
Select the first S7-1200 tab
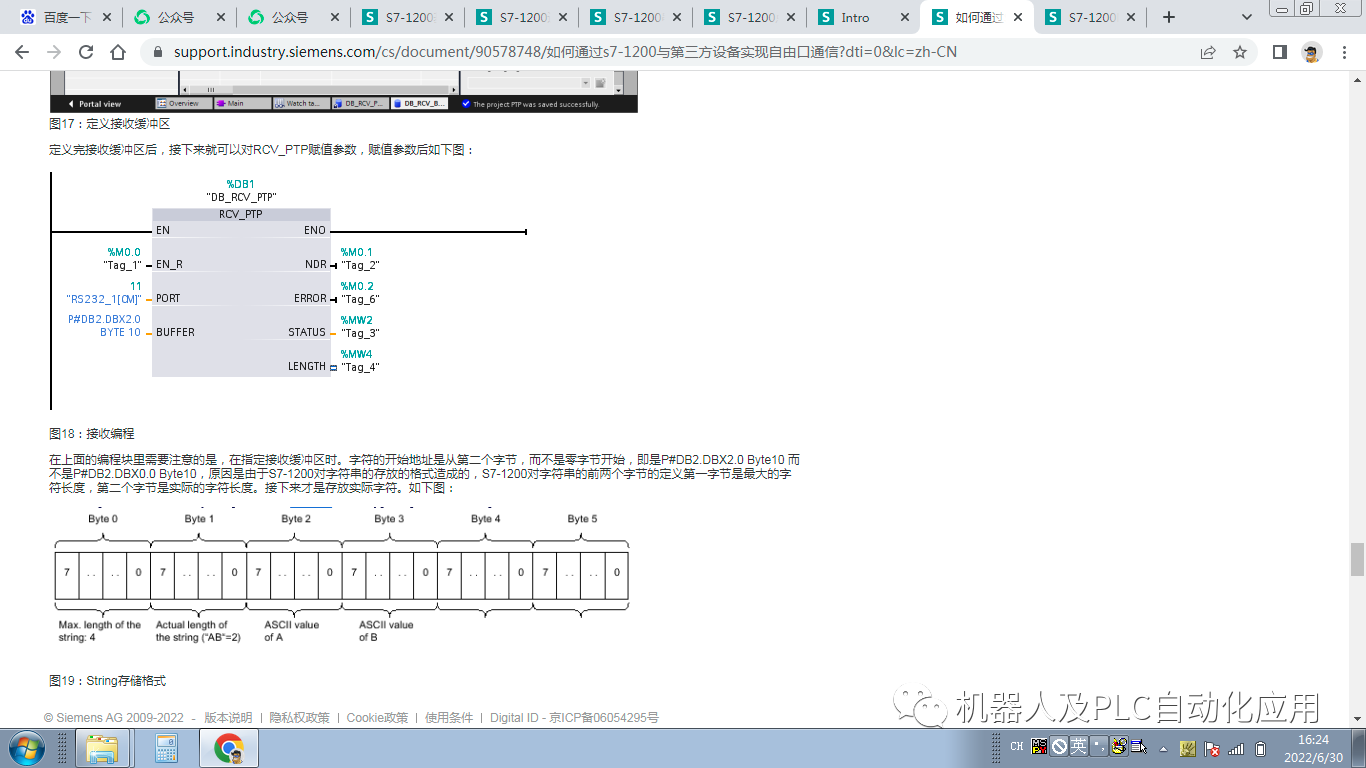pyautogui.click(x=406, y=17)
